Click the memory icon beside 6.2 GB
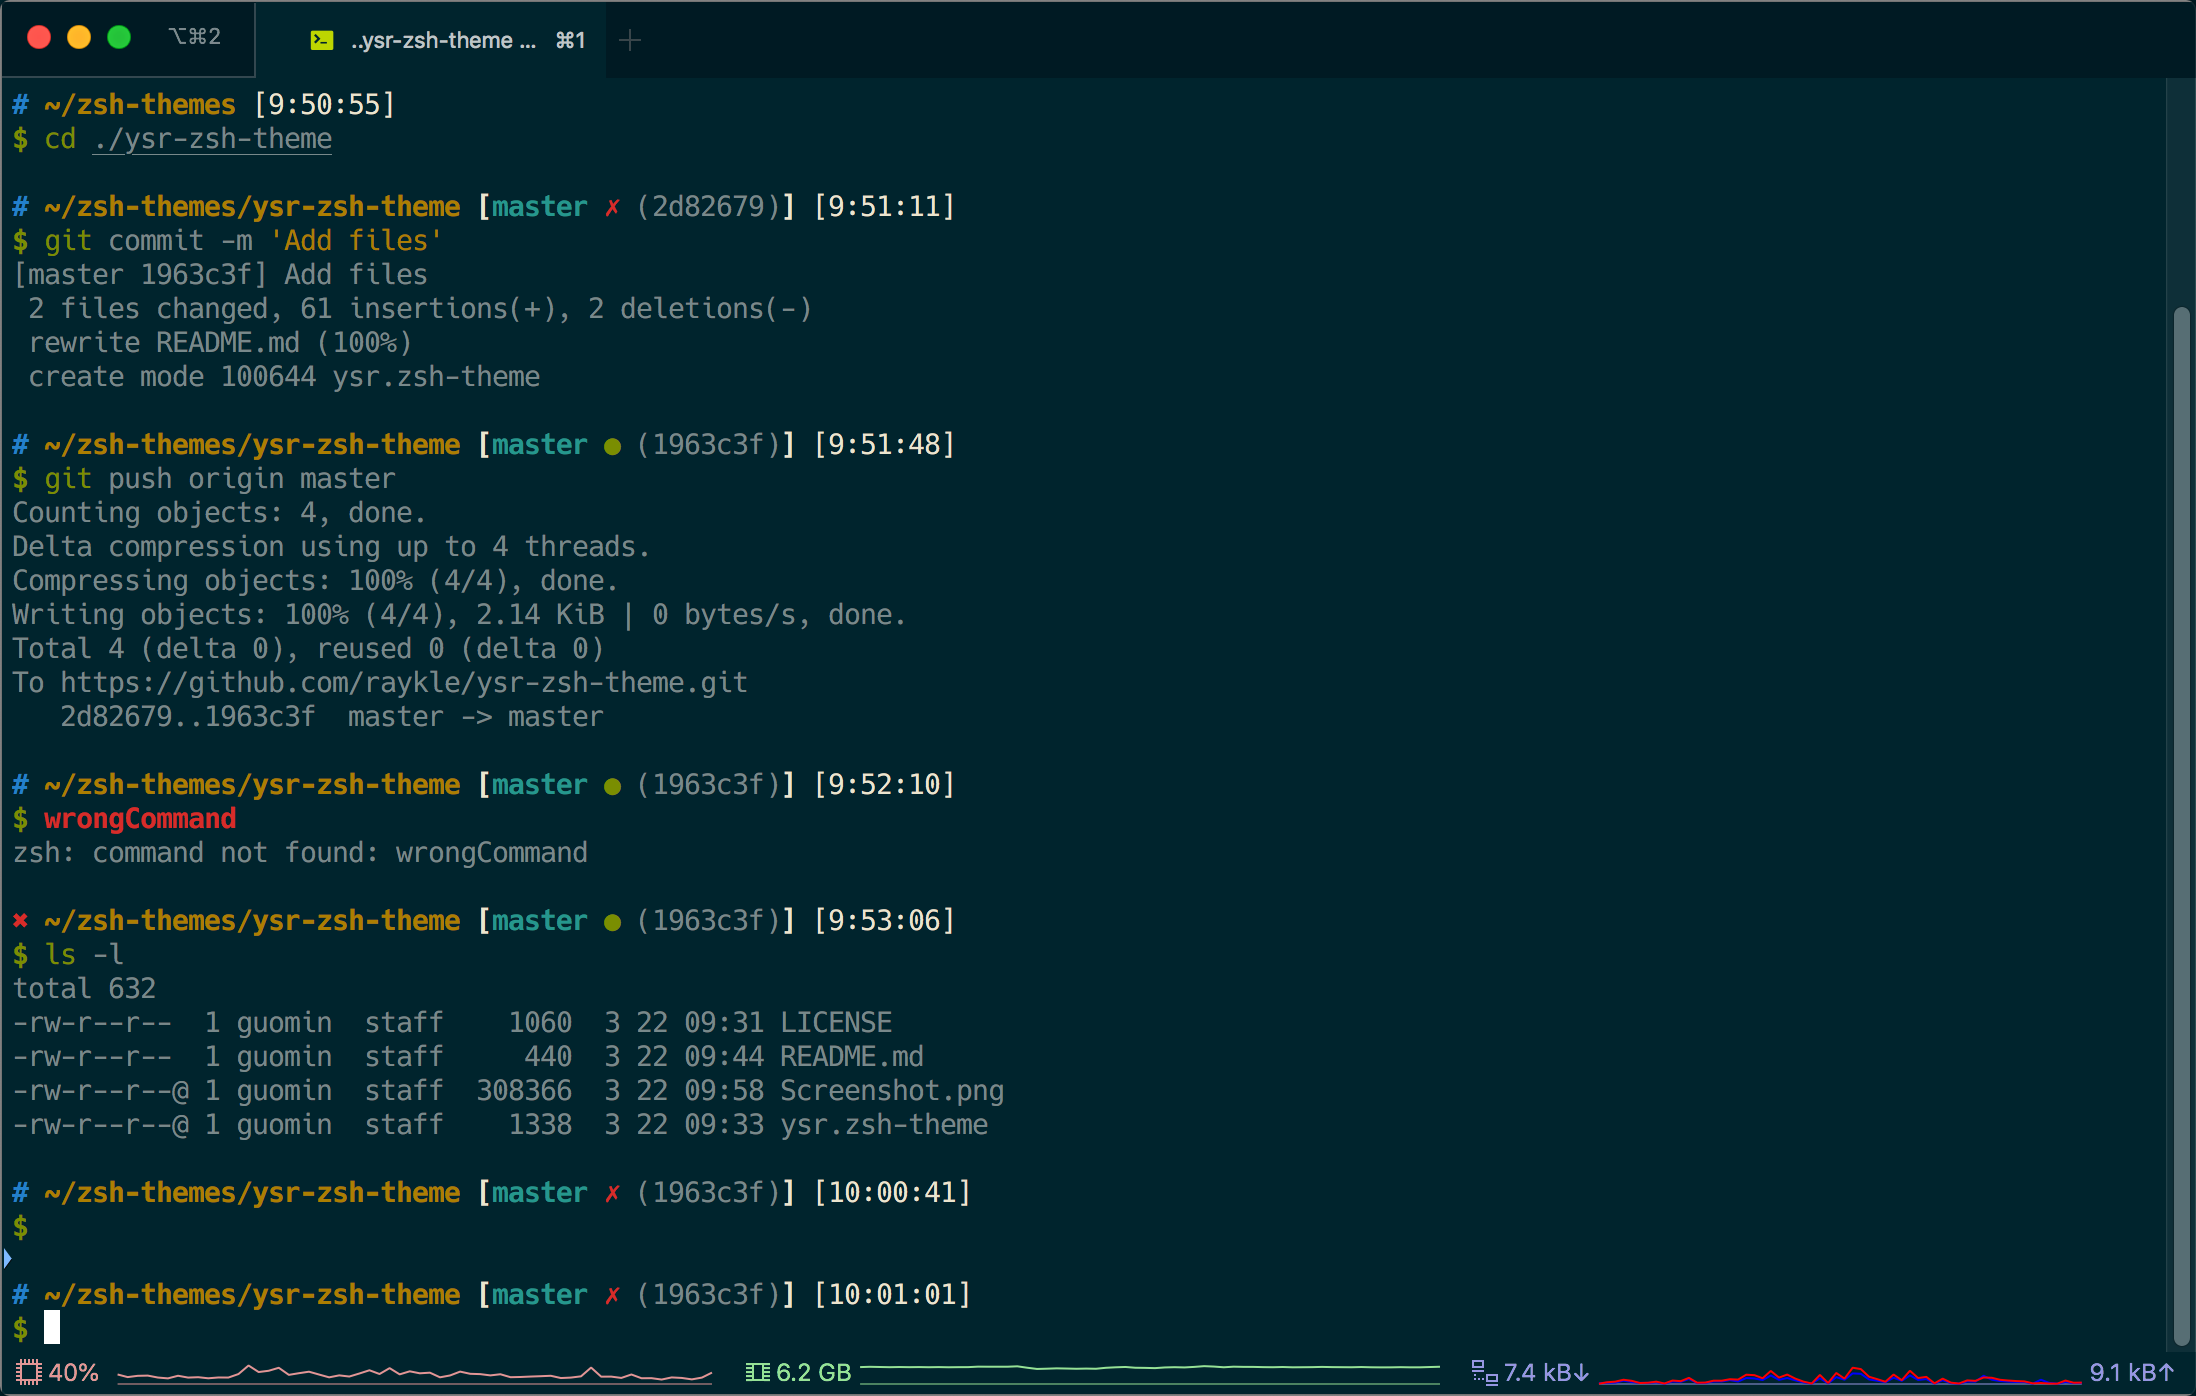Viewport: 2196px width, 1396px height. pyautogui.click(x=757, y=1372)
